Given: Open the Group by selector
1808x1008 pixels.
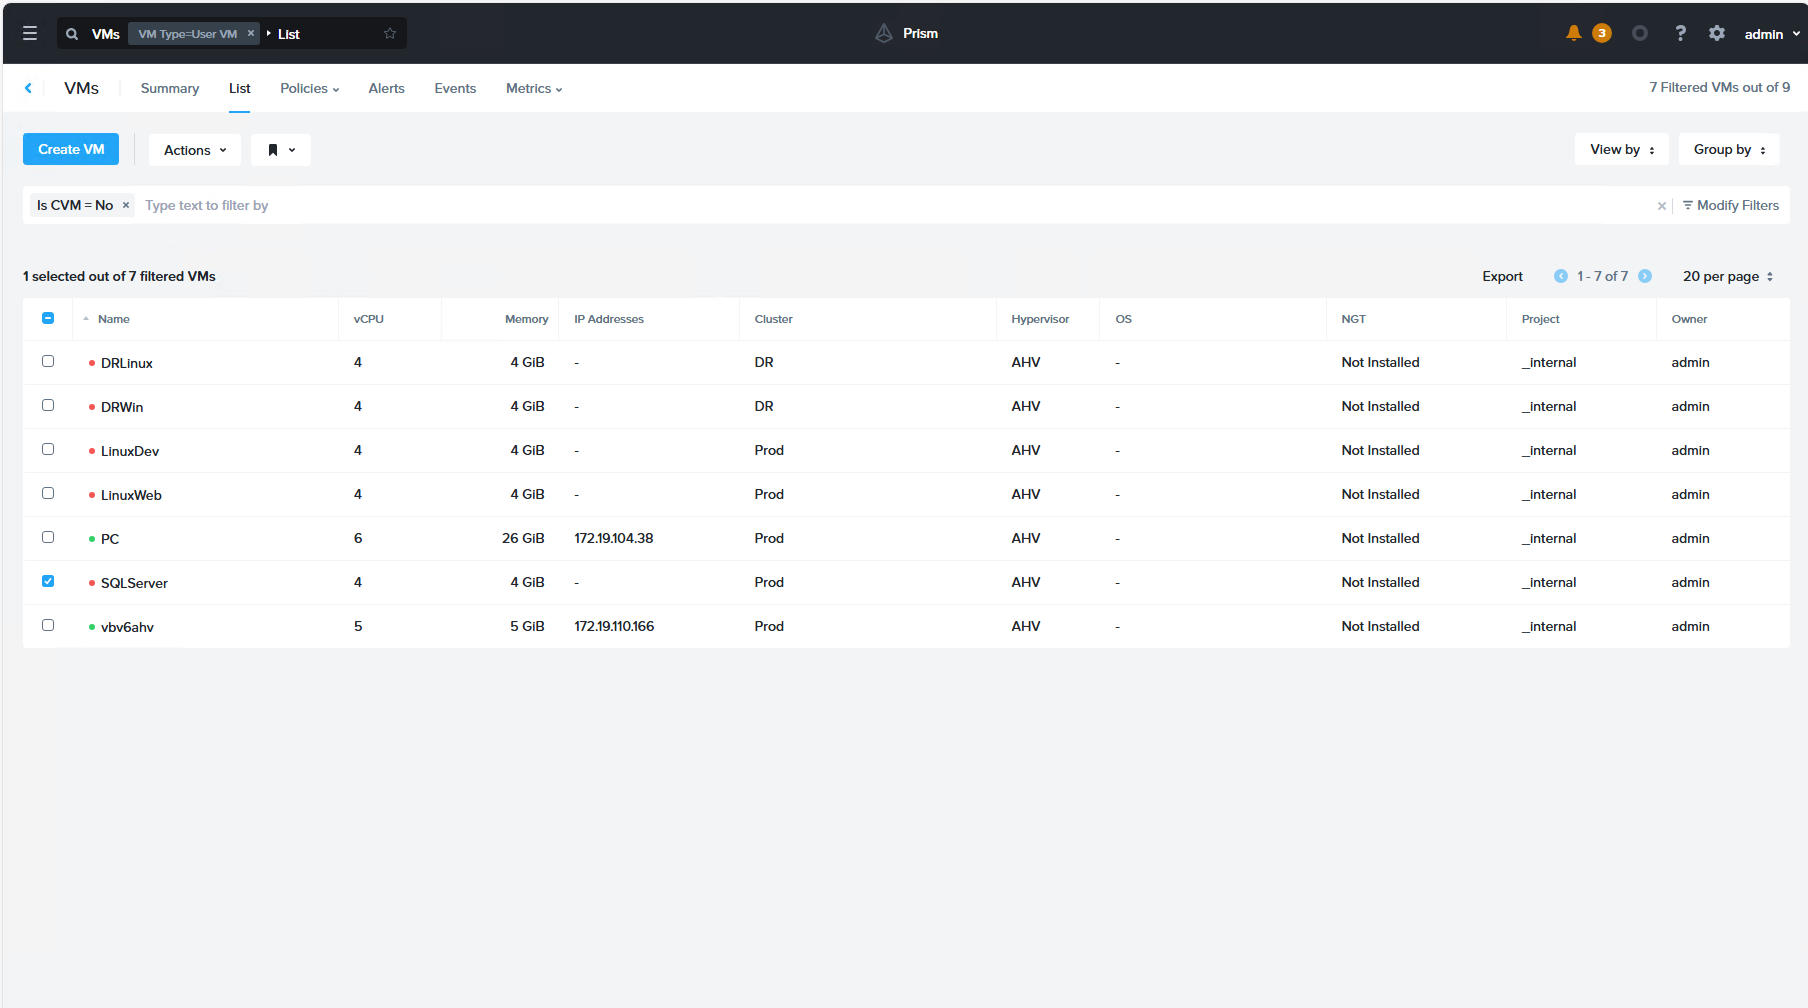Looking at the screenshot, I should coord(1729,149).
